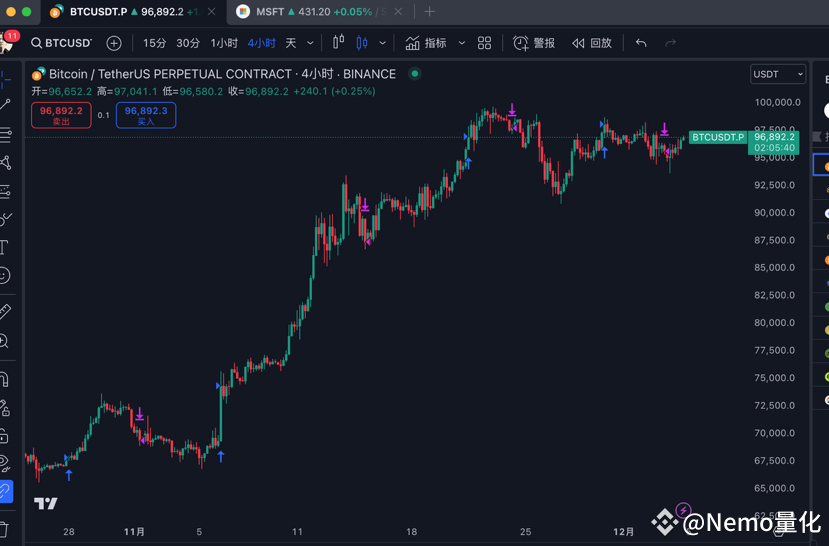829x546 pixels.
Task: Start 回放 bar replay
Action: pos(592,43)
